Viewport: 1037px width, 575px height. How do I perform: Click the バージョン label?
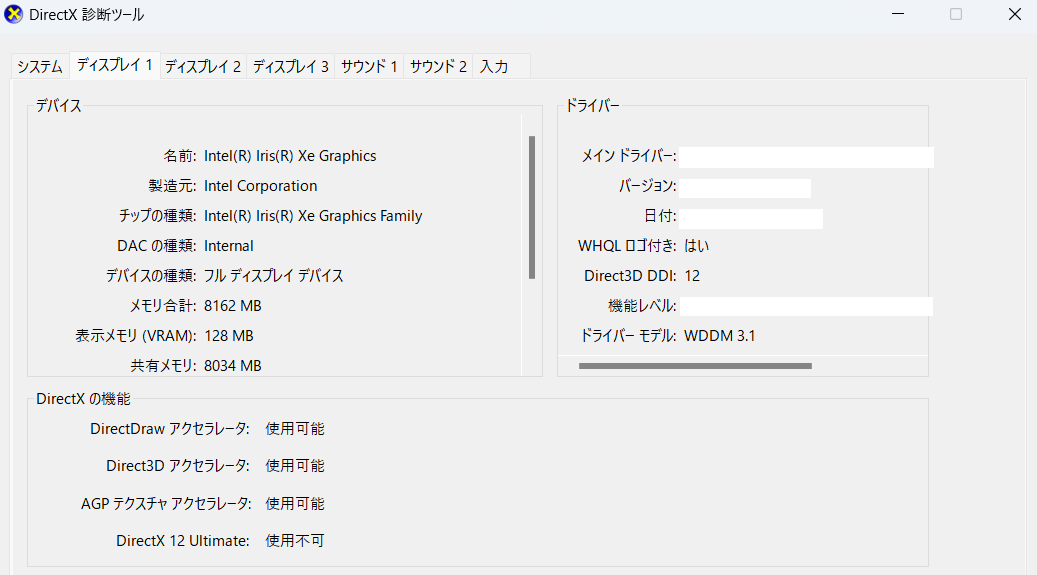(647, 186)
